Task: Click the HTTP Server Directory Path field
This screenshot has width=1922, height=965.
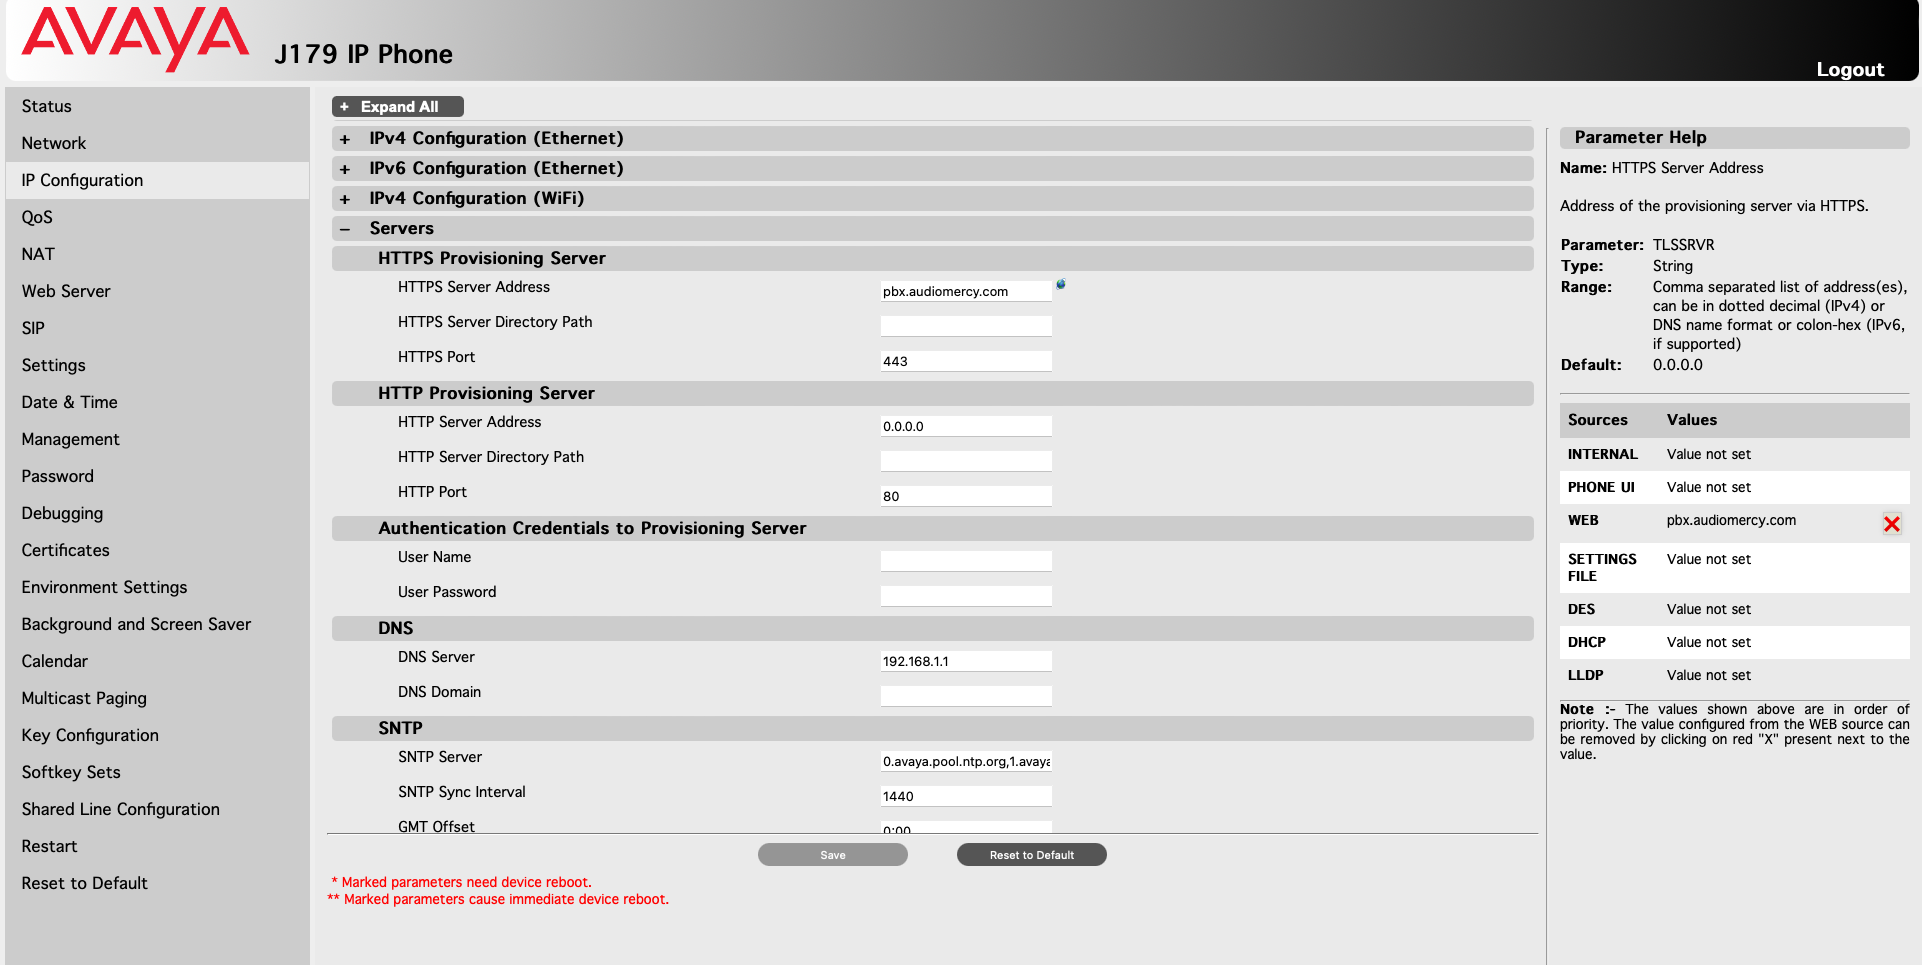Action: 966,461
